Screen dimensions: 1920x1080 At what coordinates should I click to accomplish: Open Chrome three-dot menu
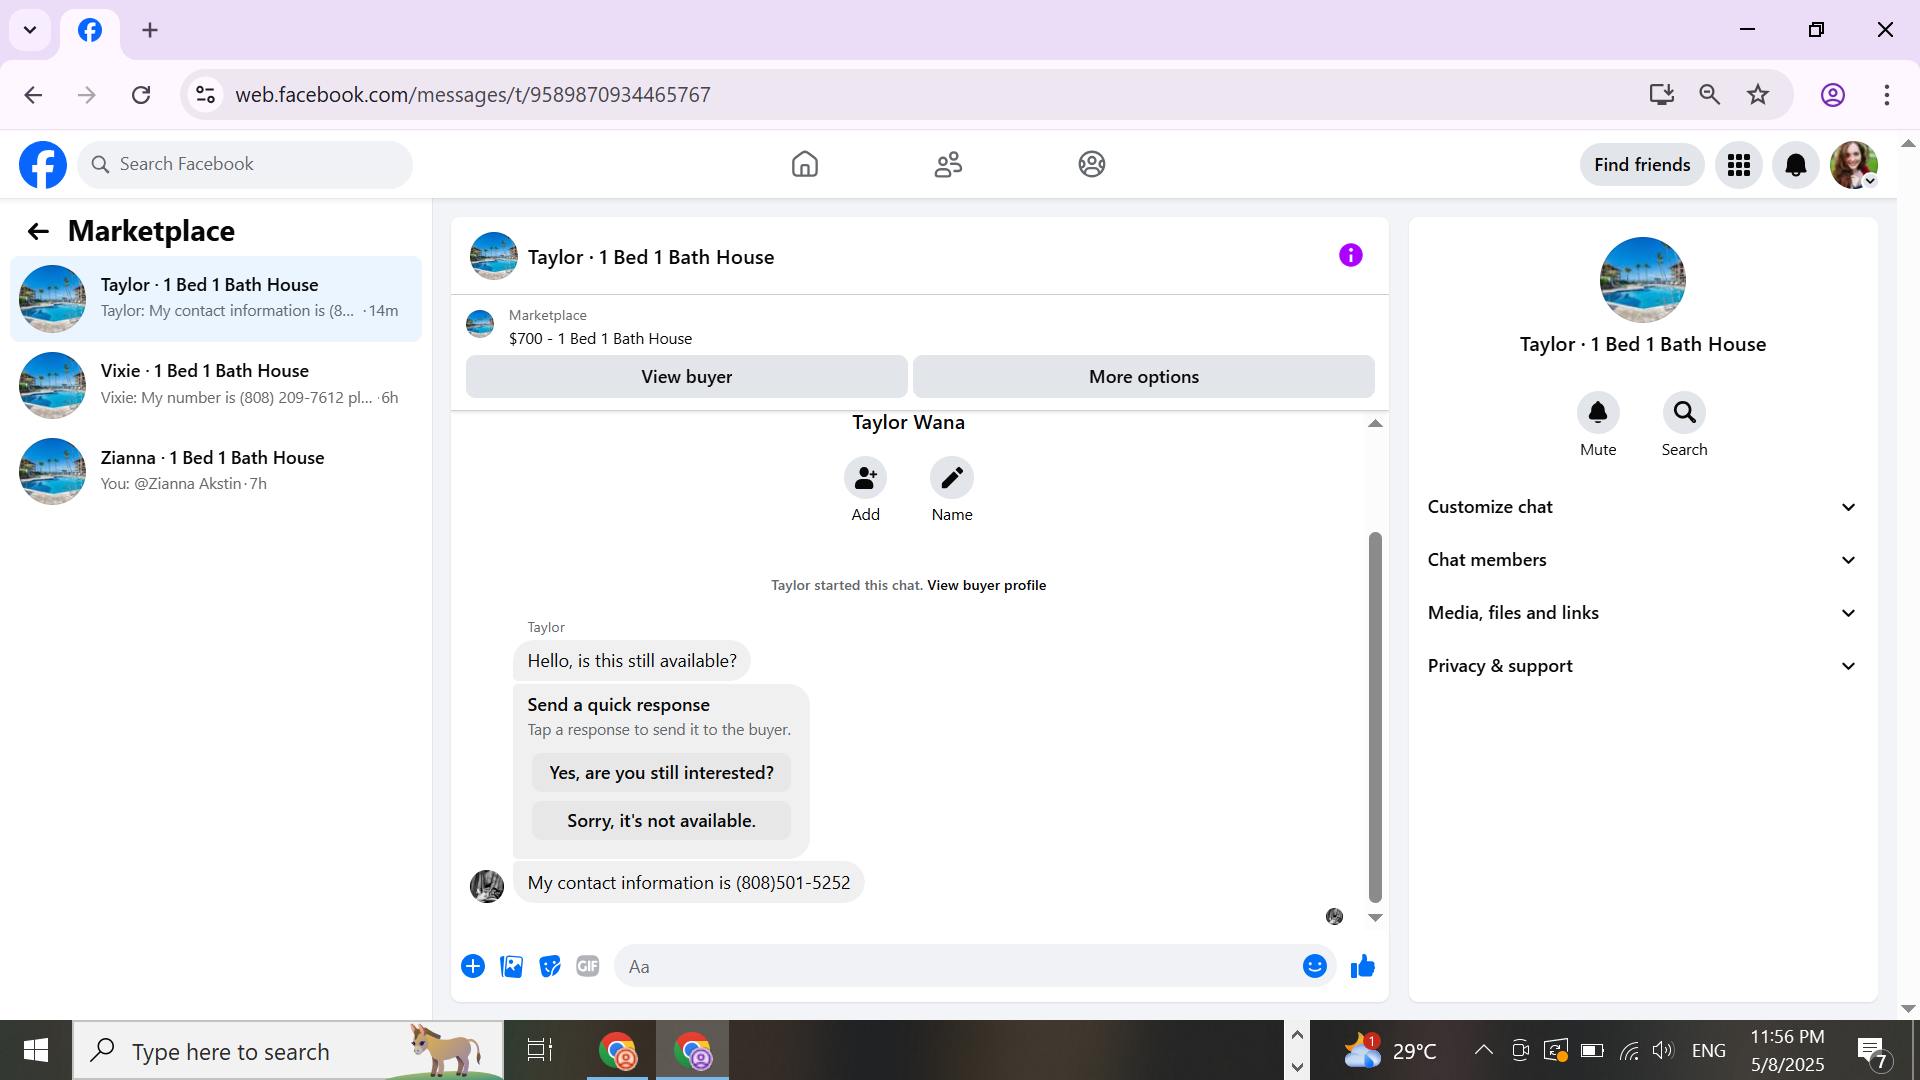[x=1887, y=95]
